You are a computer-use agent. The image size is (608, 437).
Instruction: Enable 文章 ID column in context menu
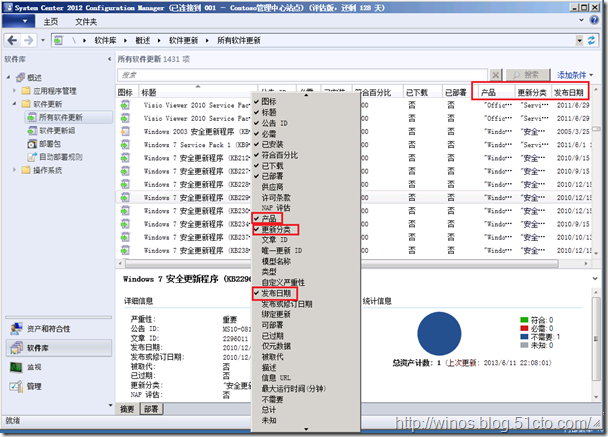click(x=274, y=240)
